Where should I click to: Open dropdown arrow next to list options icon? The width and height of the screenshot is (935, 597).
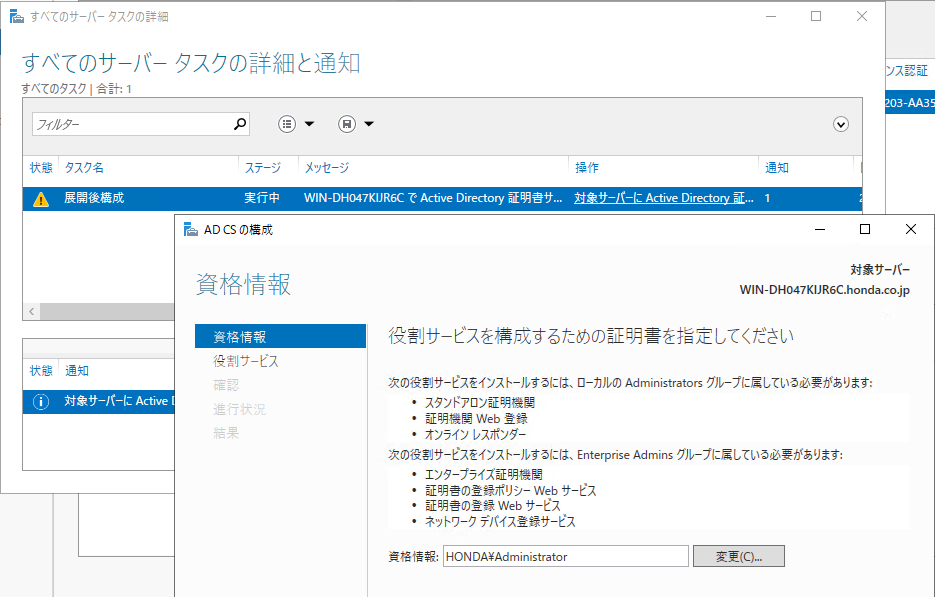[x=309, y=124]
